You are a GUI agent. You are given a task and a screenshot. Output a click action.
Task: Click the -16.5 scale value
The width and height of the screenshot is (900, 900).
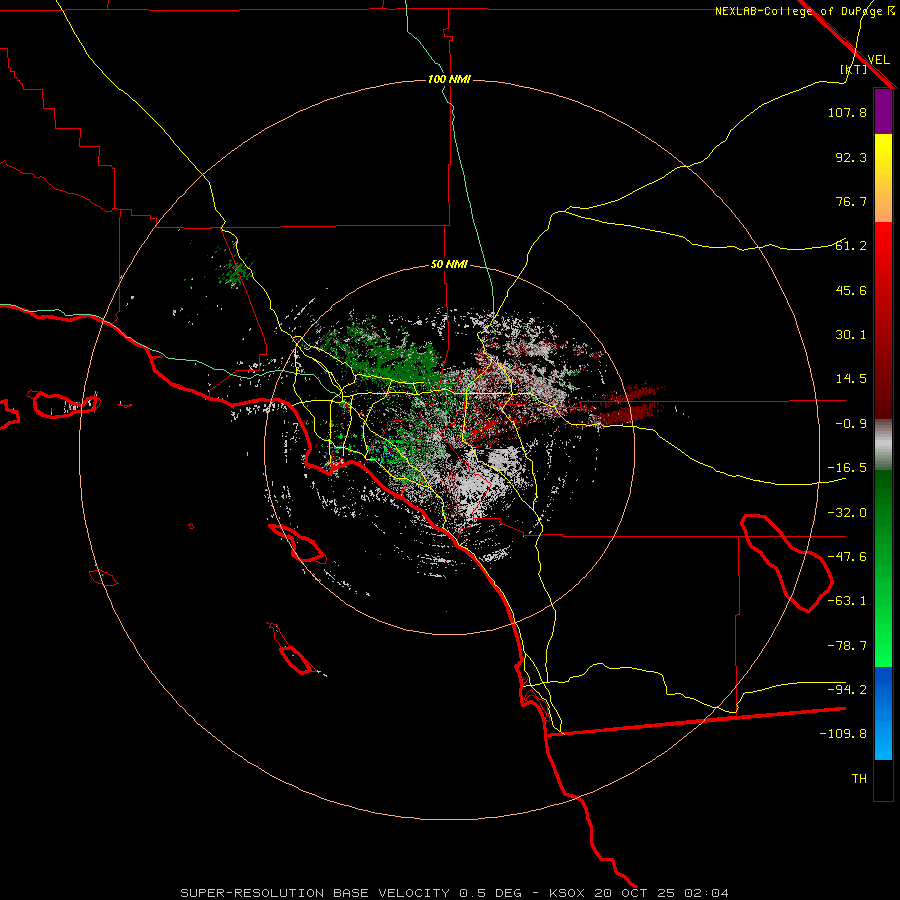847,468
